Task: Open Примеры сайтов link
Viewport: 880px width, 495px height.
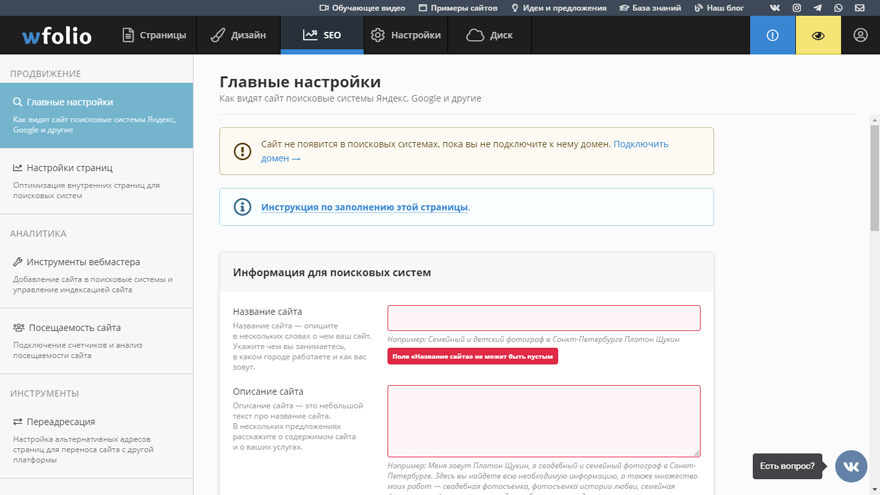Action: [x=458, y=8]
